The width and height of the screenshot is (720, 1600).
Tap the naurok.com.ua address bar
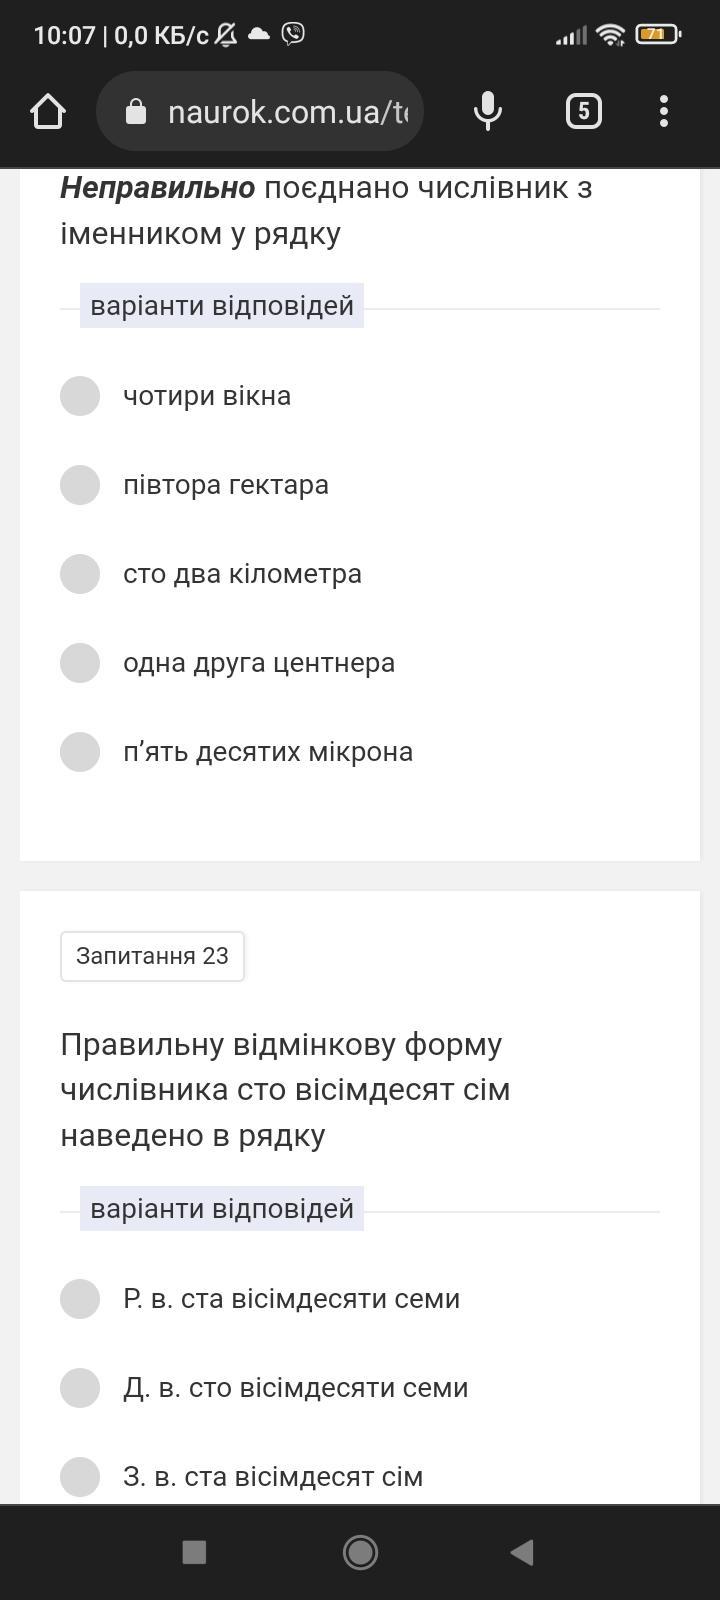(x=286, y=112)
